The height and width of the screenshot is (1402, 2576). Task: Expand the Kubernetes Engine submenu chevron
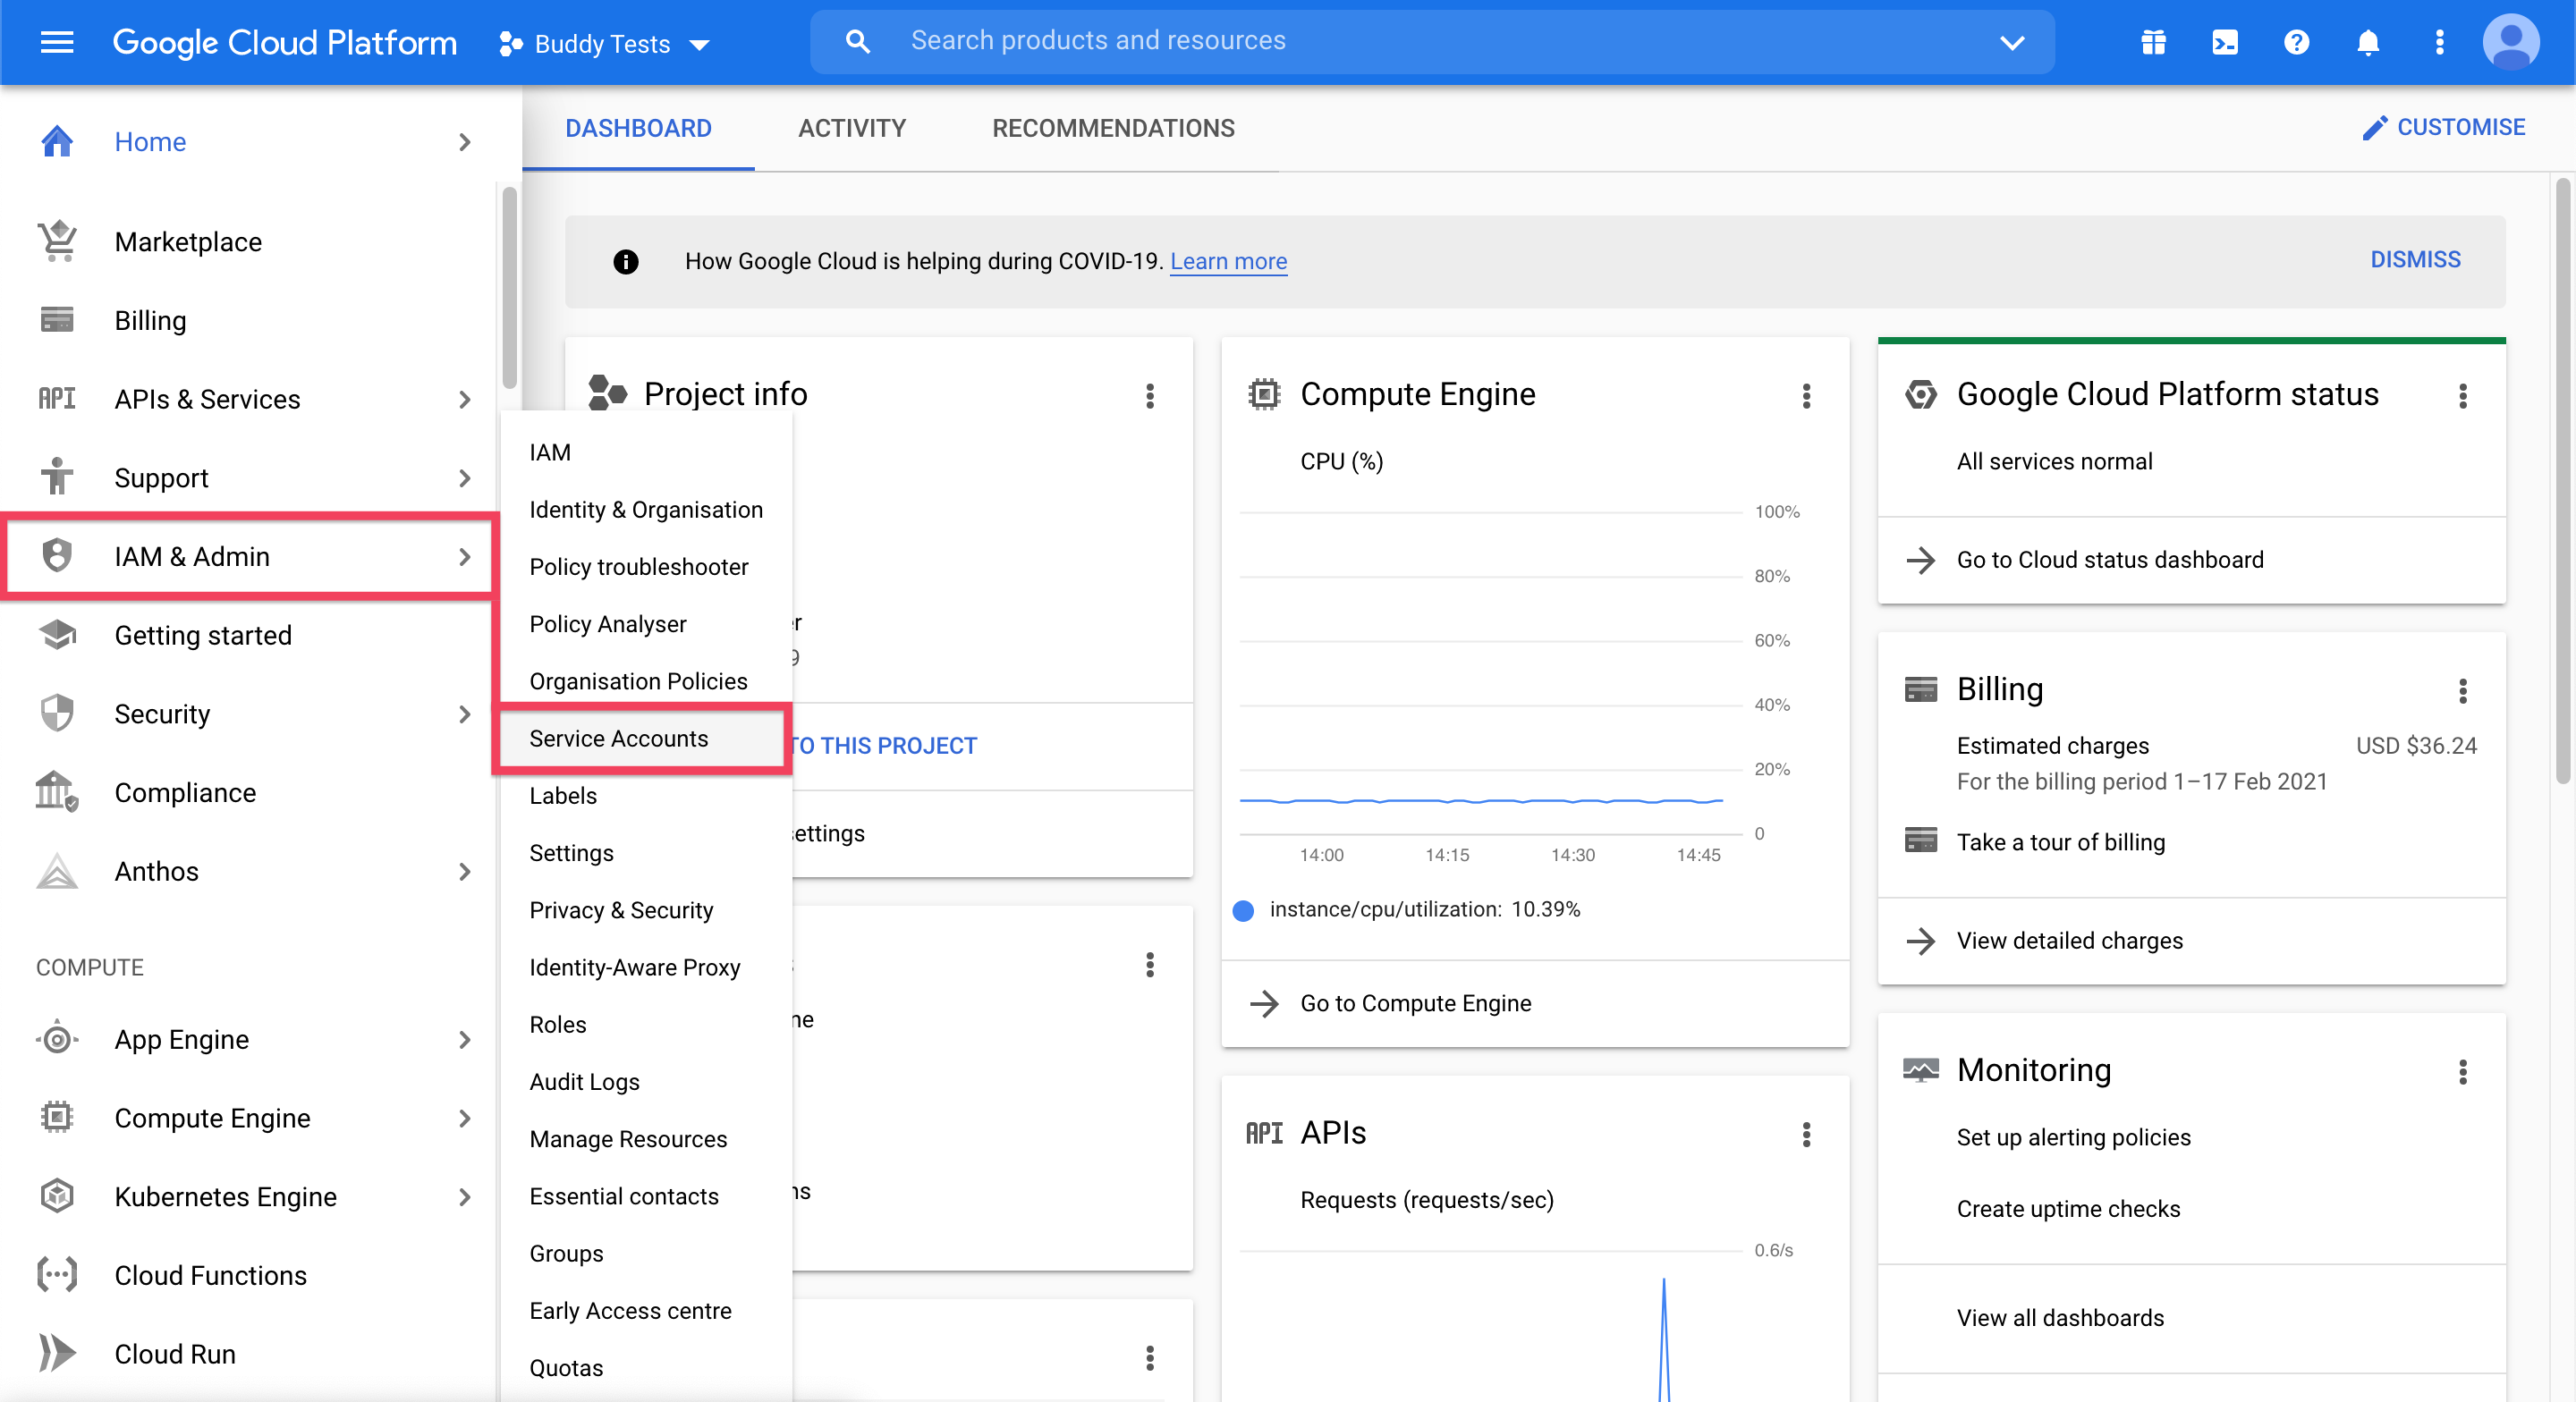464,1197
